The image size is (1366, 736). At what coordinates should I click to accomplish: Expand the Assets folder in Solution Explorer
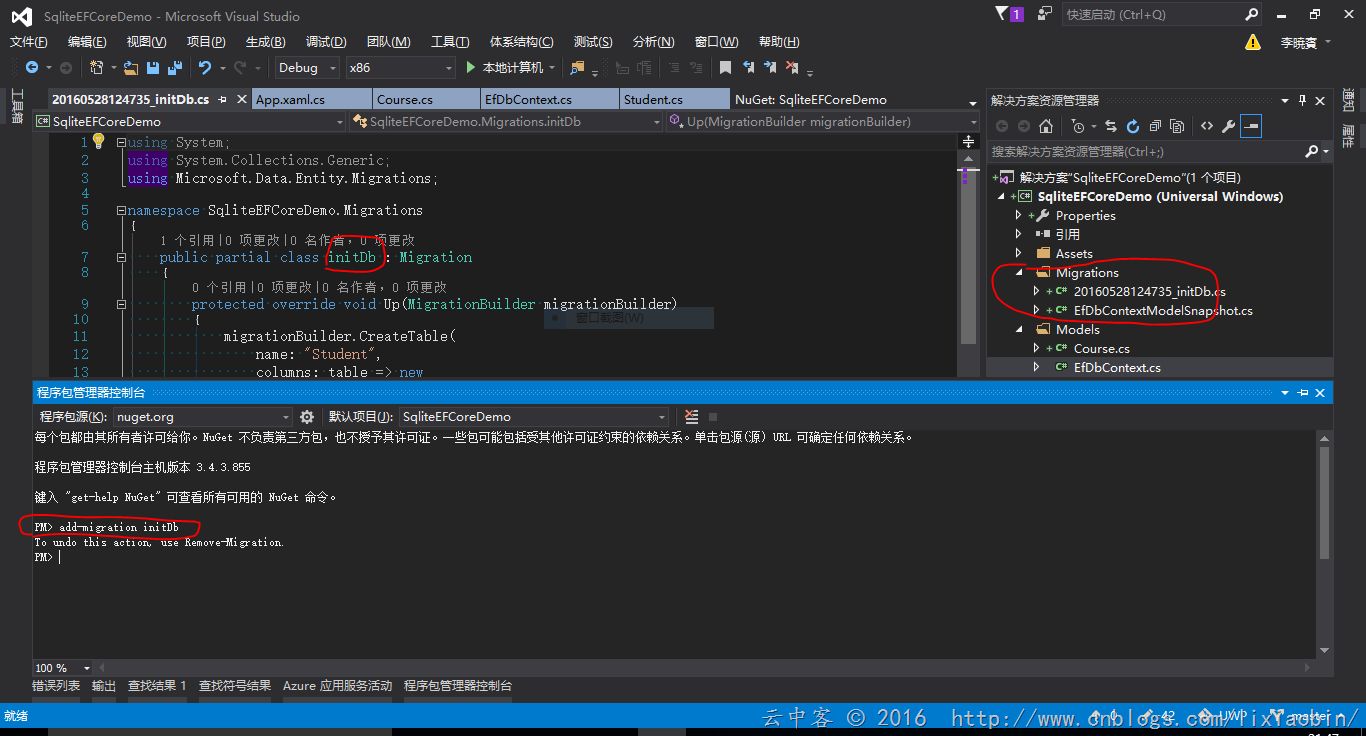[1019, 253]
